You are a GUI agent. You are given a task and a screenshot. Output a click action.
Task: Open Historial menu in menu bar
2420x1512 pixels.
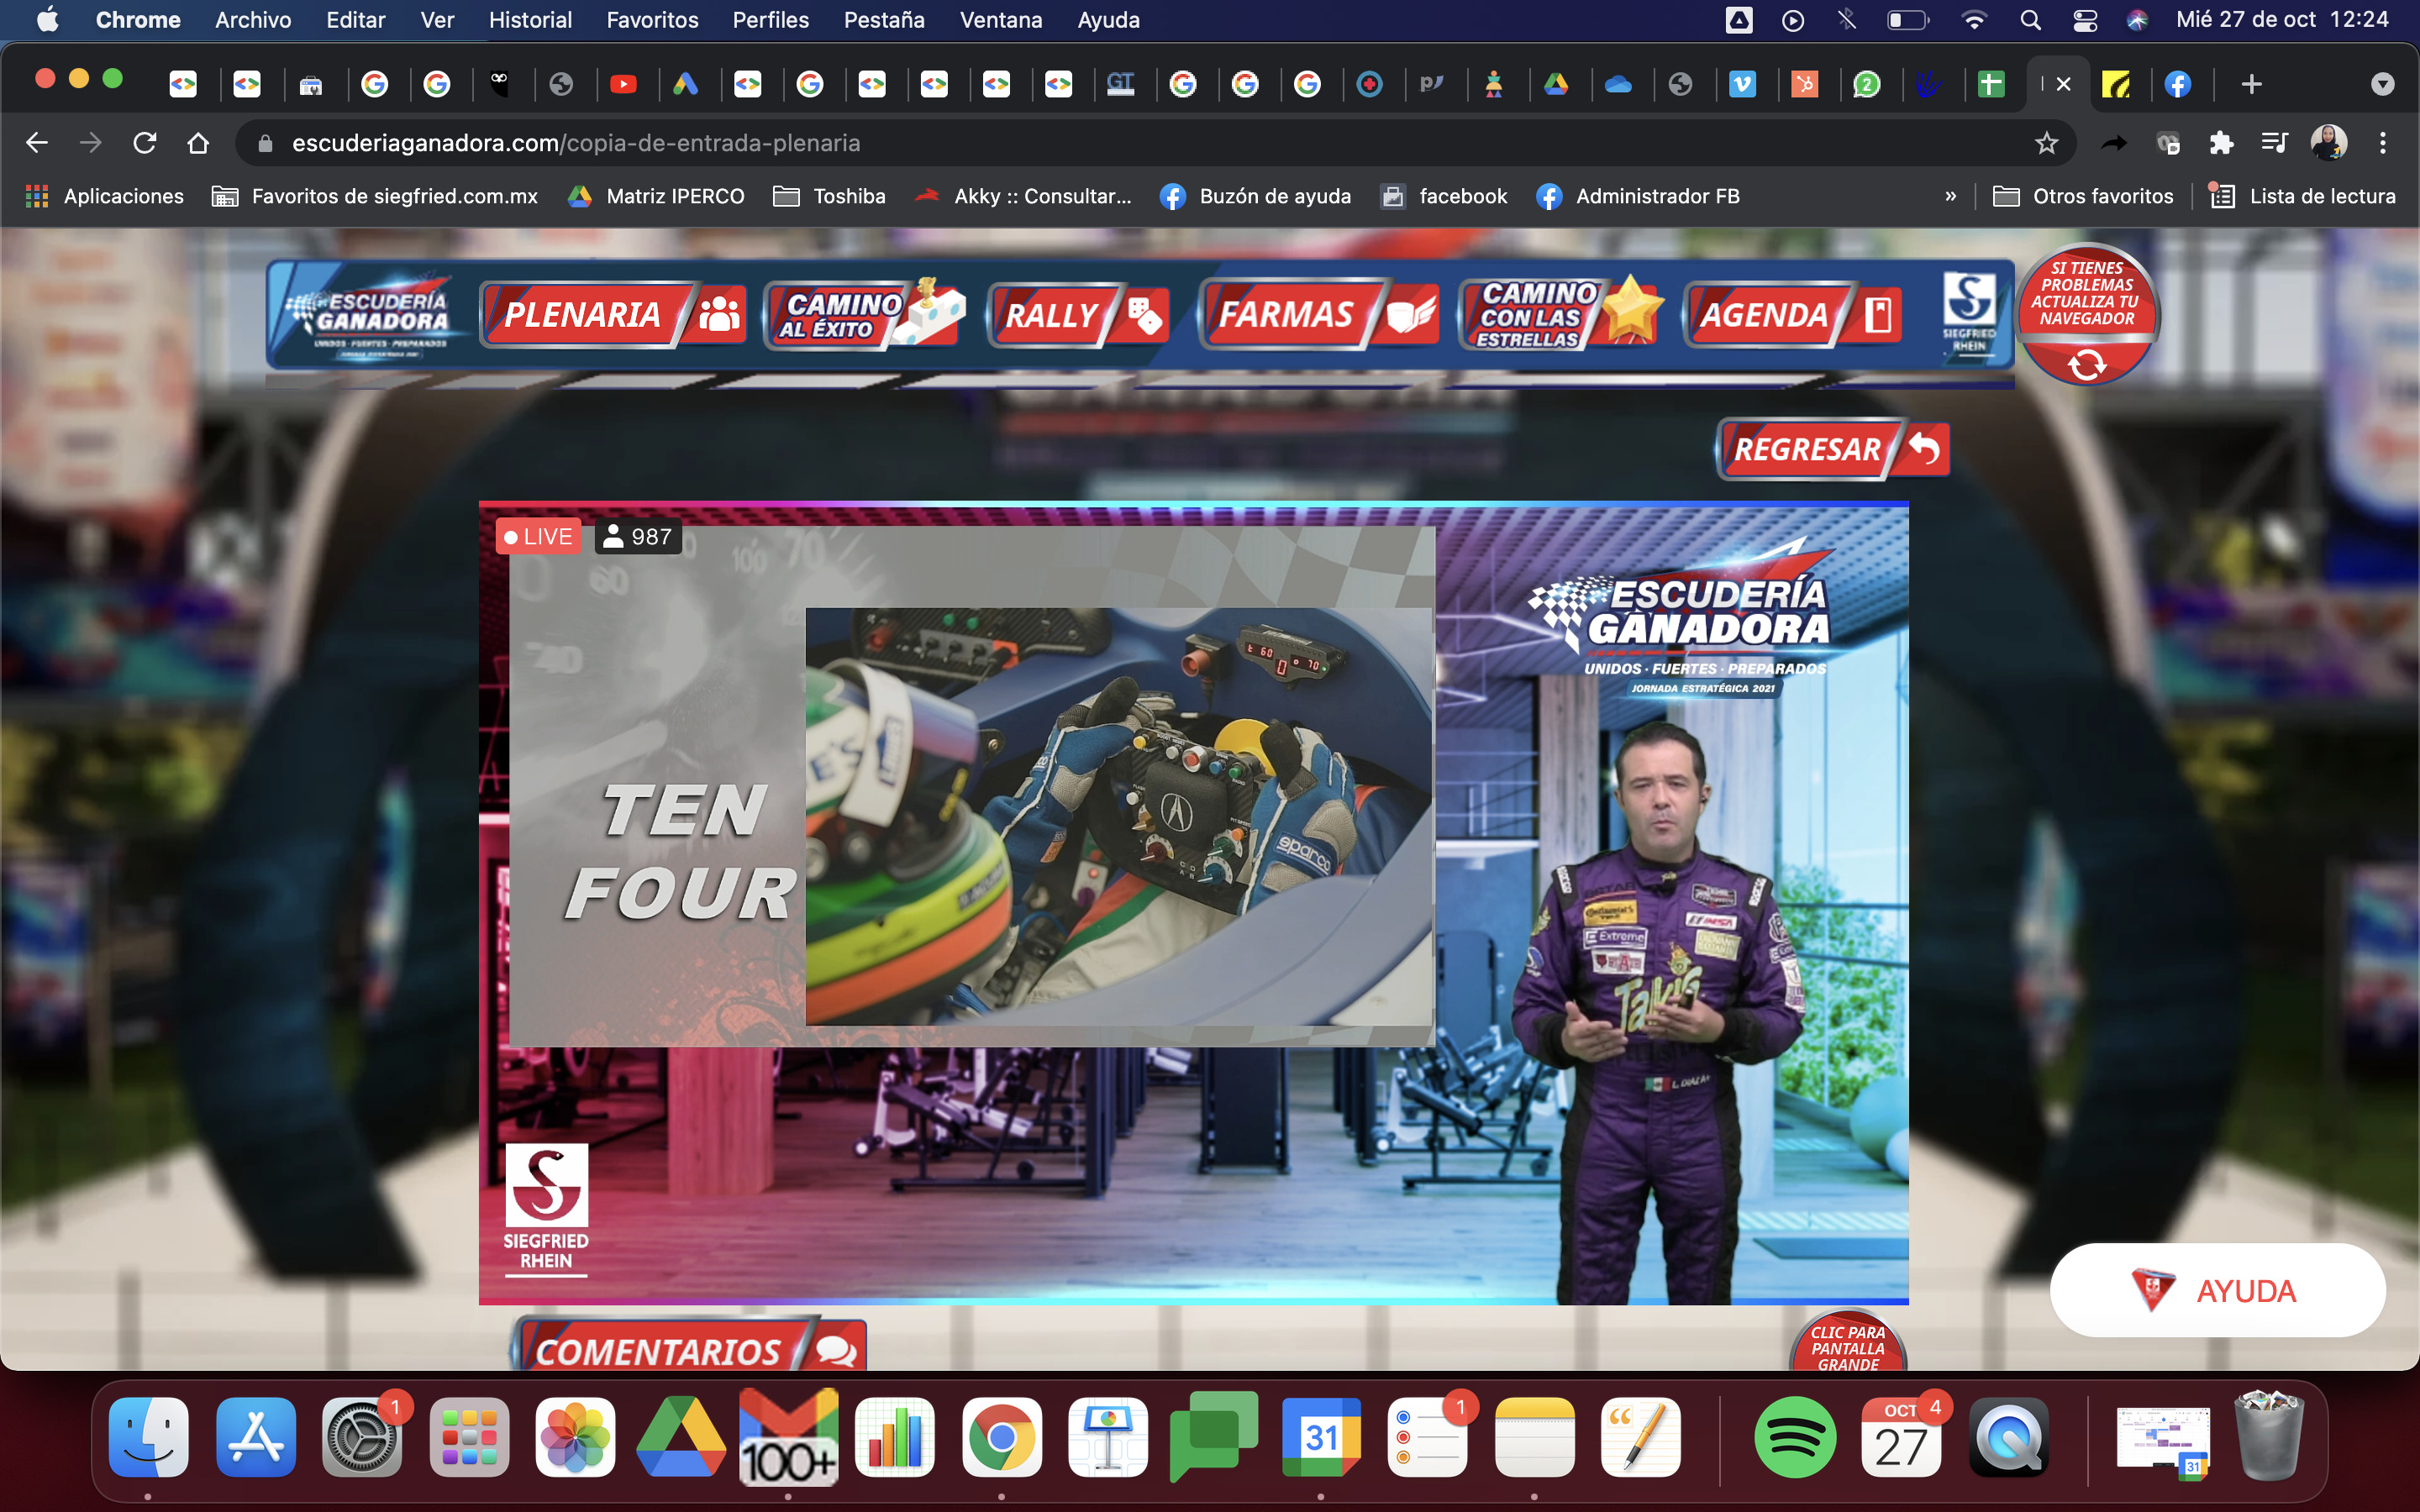coord(530,20)
